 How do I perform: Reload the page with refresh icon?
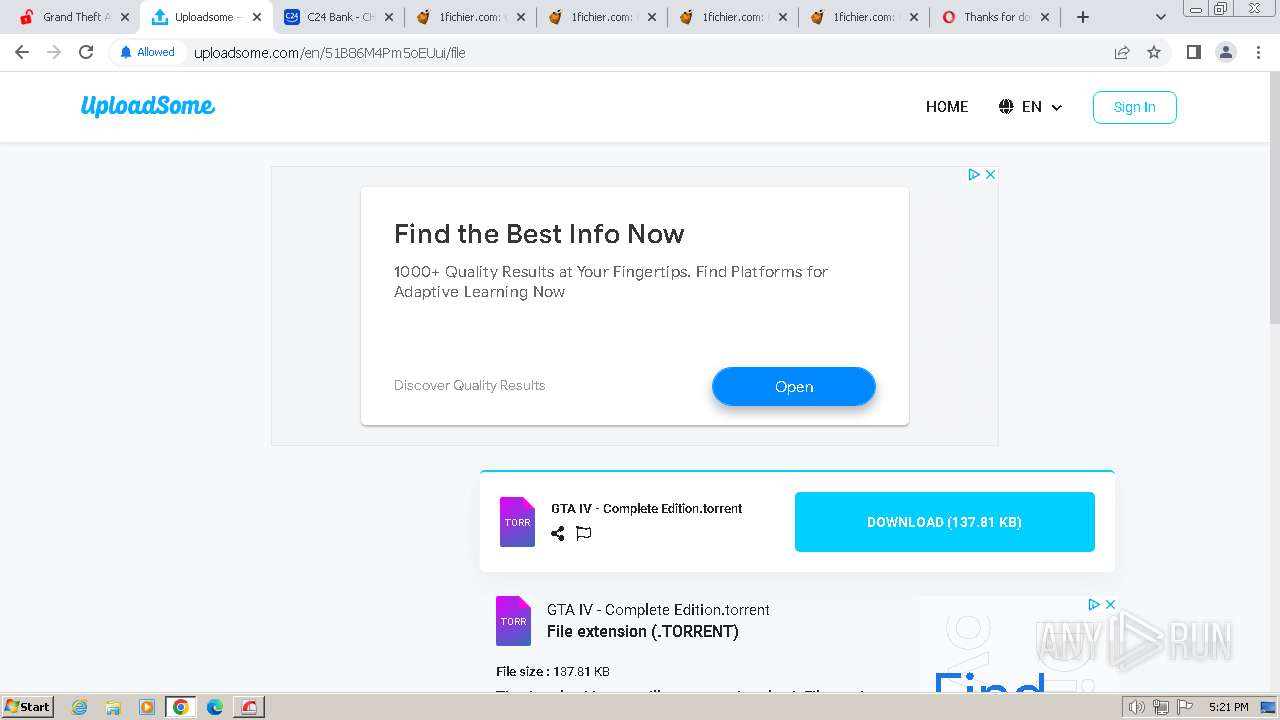[x=86, y=52]
